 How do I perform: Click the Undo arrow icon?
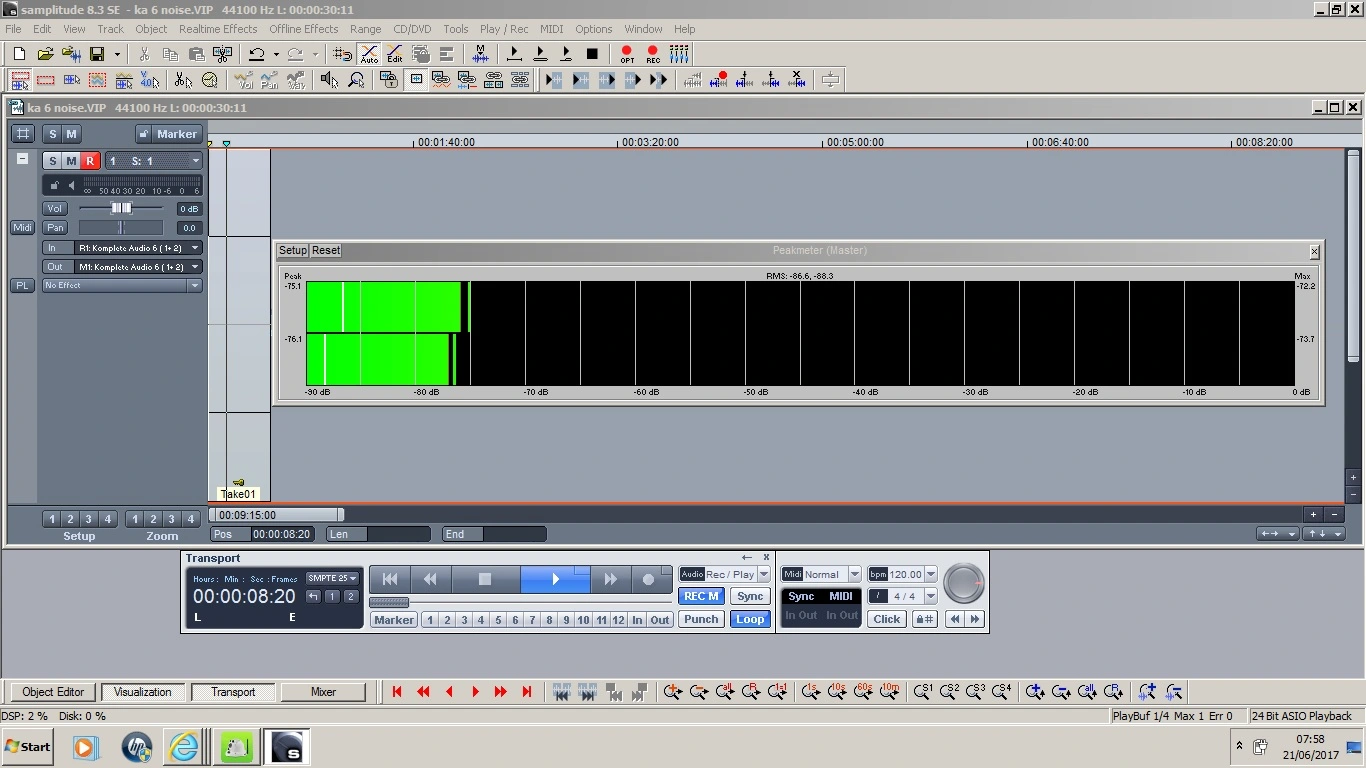pos(257,54)
